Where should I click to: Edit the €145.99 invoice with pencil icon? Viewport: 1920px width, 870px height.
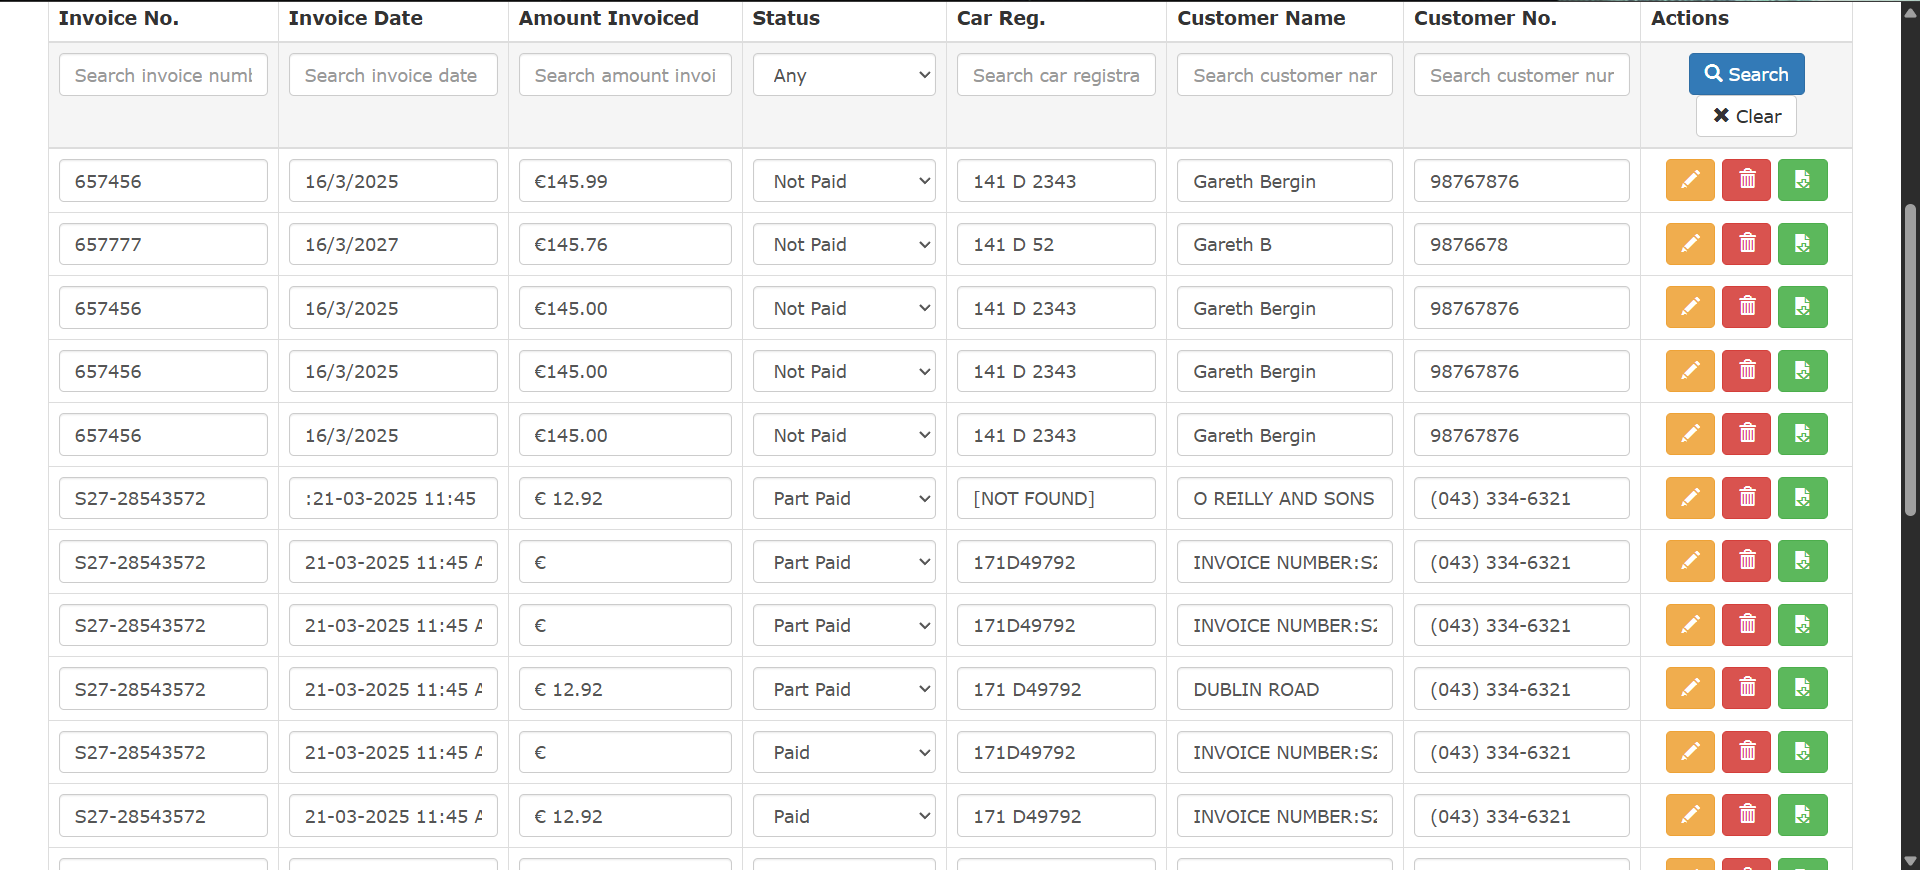pos(1689,180)
